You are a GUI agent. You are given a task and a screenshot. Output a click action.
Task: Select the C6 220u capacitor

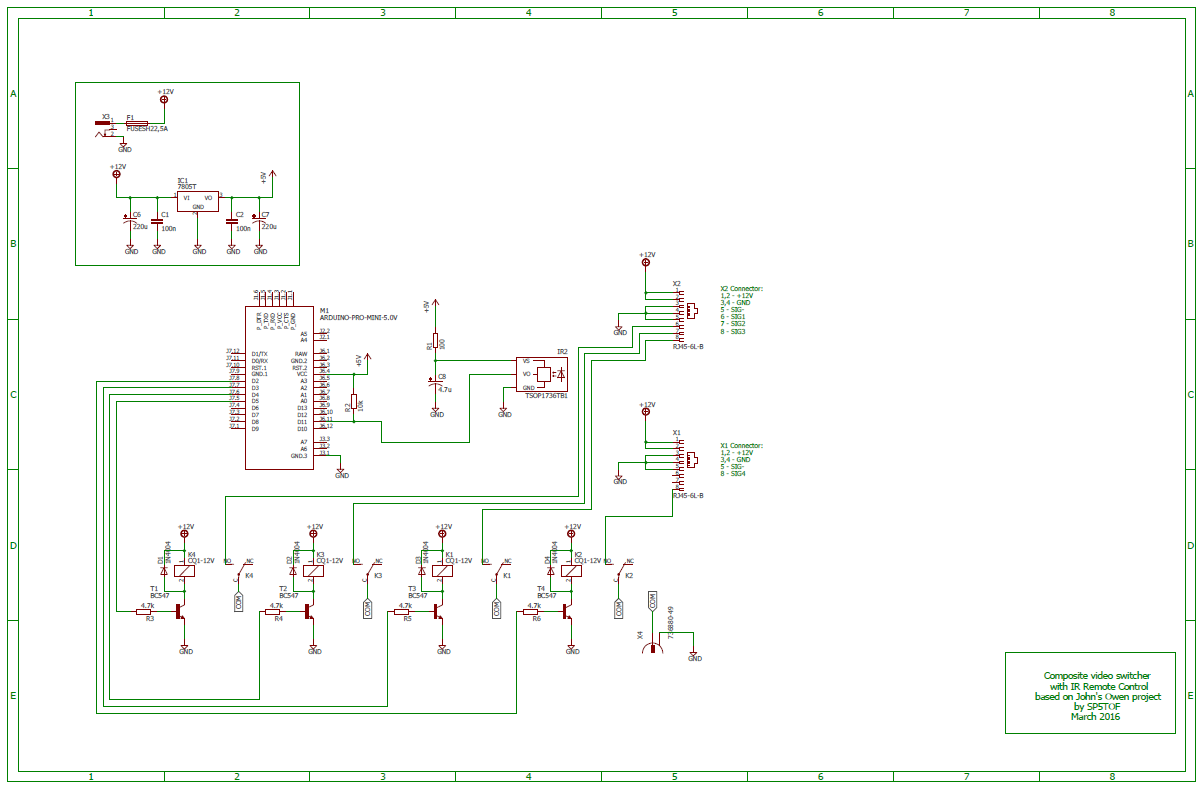pos(128,220)
